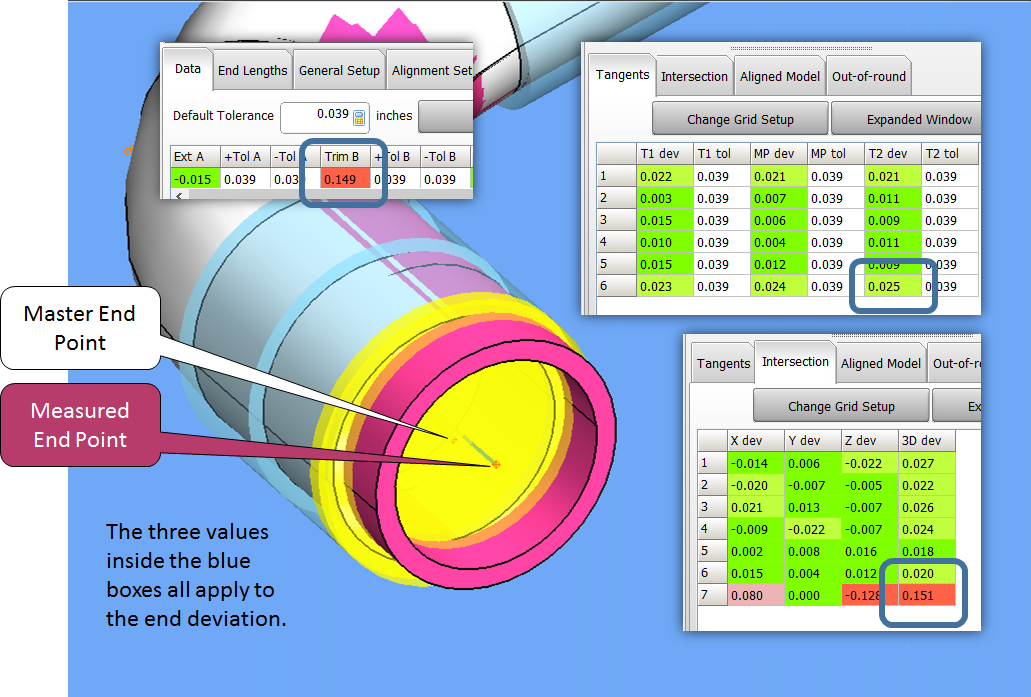The height and width of the screenshot is (697, 1031).
Task: Open the calculator icon beside Default Tolerance
Action: point(360,117)
